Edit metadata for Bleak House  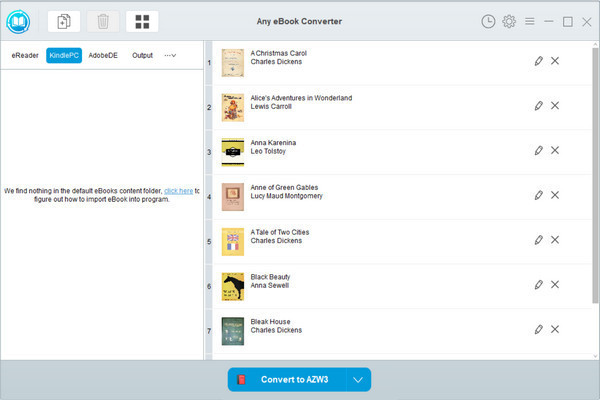click(538, 330)
